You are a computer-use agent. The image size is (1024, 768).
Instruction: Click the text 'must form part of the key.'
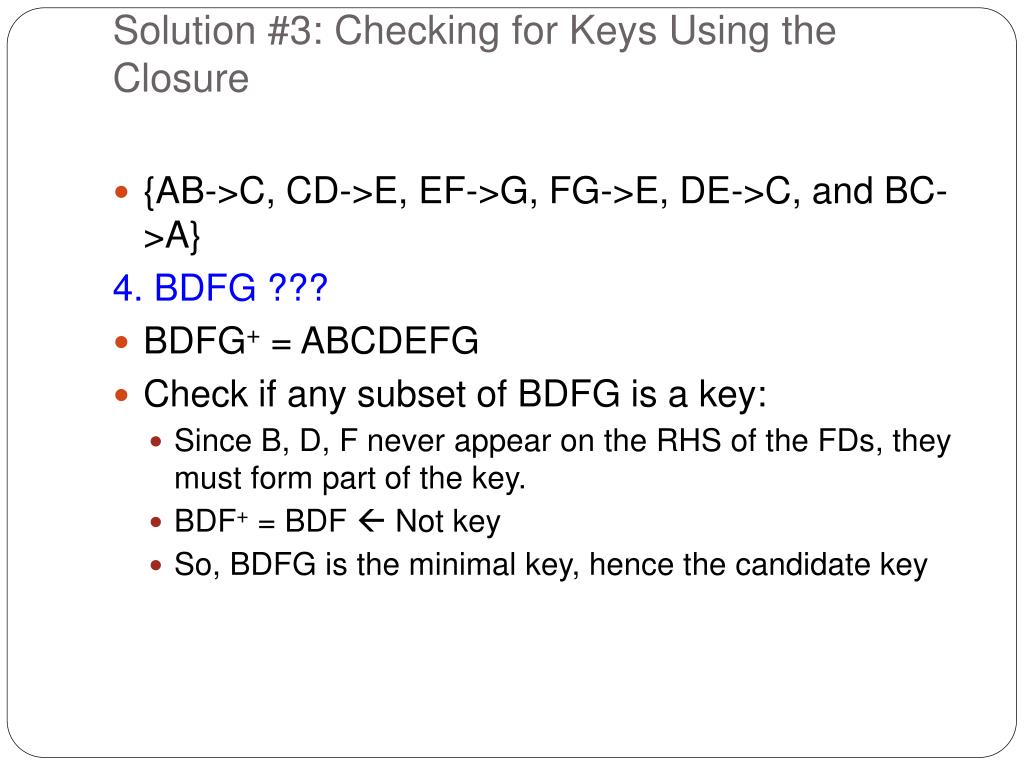click(x=350, y=478)
